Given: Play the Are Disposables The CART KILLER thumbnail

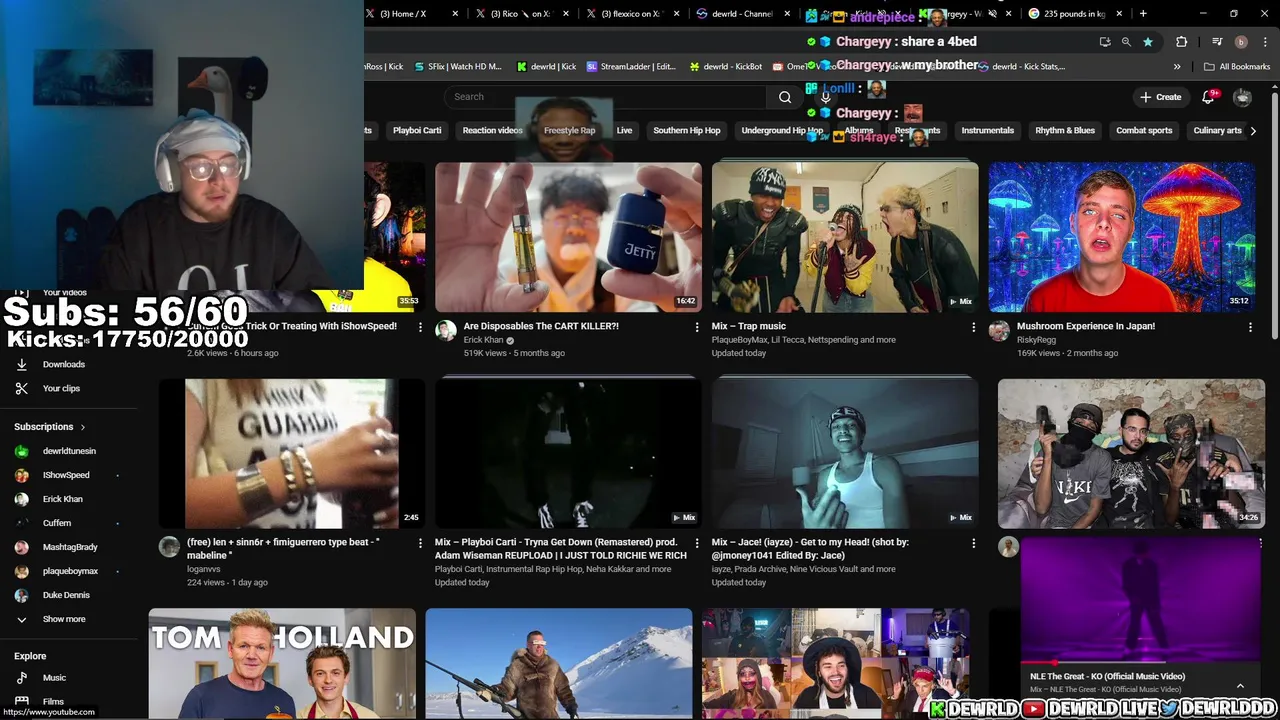Looking at the screenshot, I should pos(568,237).
